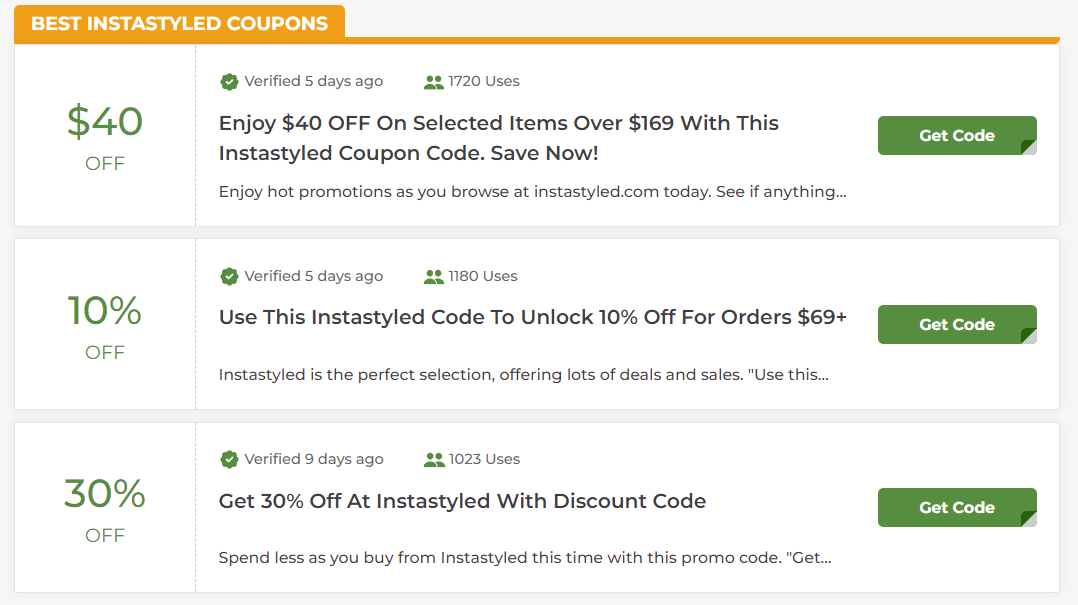The image size is (1078, 605).
Task: Click verified badge icon on 10% coupon
Action: (229, 276)
